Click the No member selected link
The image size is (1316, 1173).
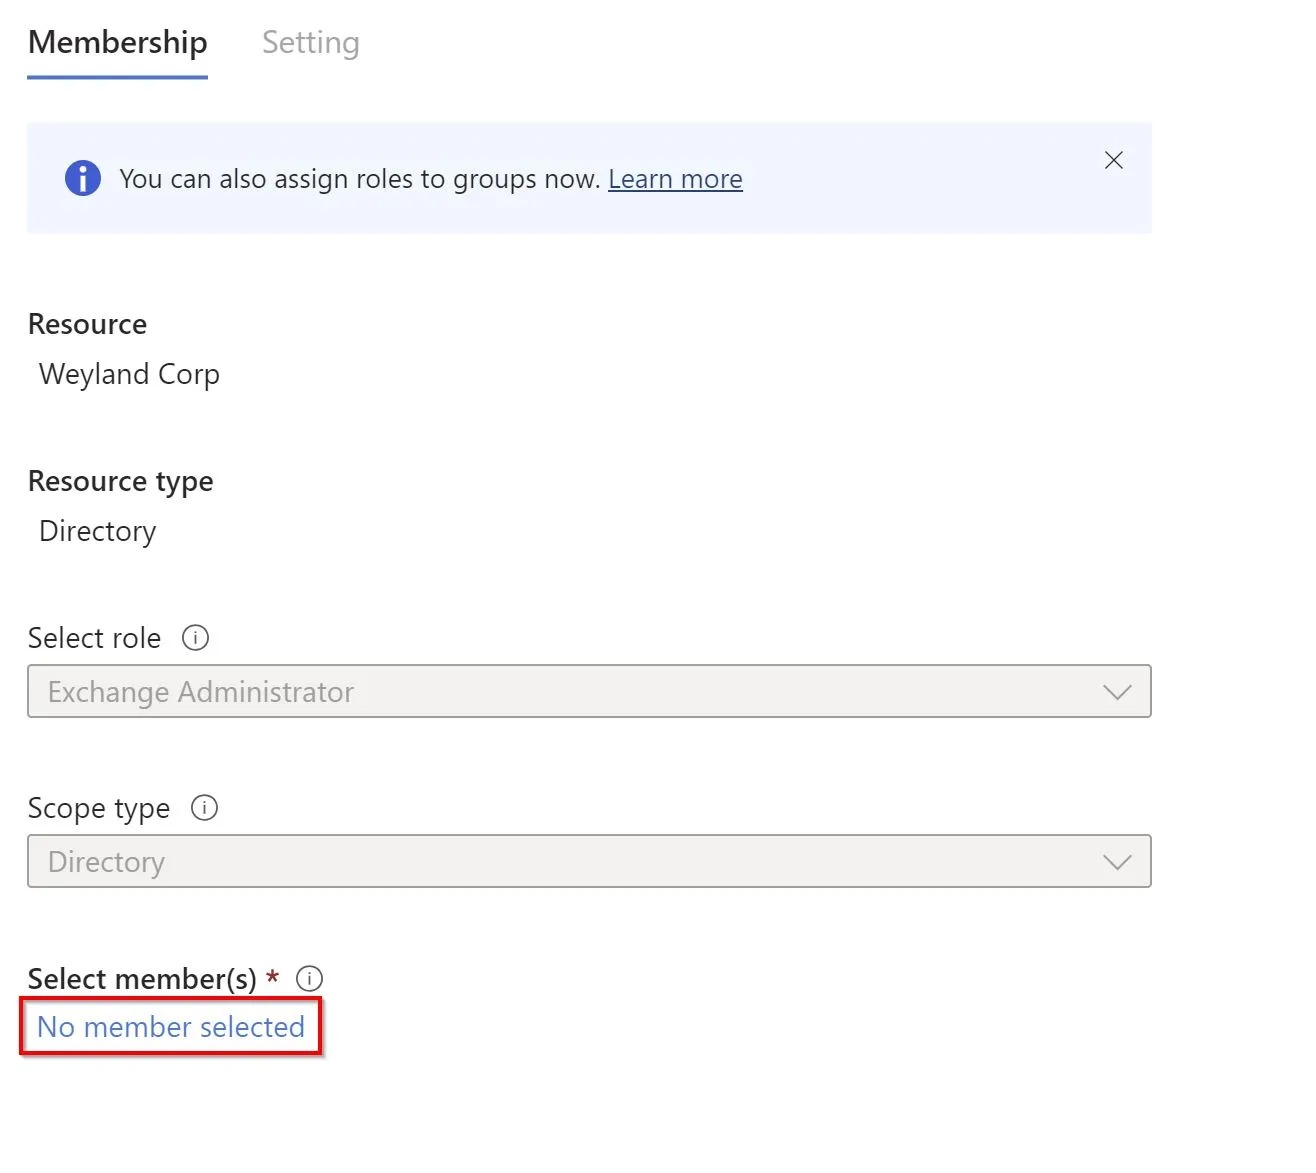click(171, 1027)
